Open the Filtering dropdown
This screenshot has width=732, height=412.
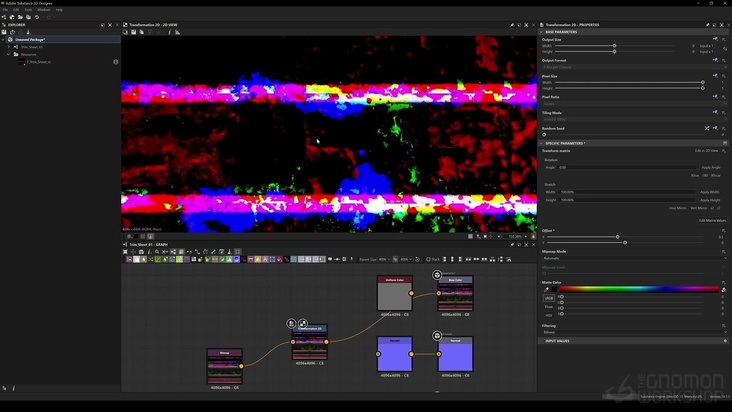click(x=632, y=332)
